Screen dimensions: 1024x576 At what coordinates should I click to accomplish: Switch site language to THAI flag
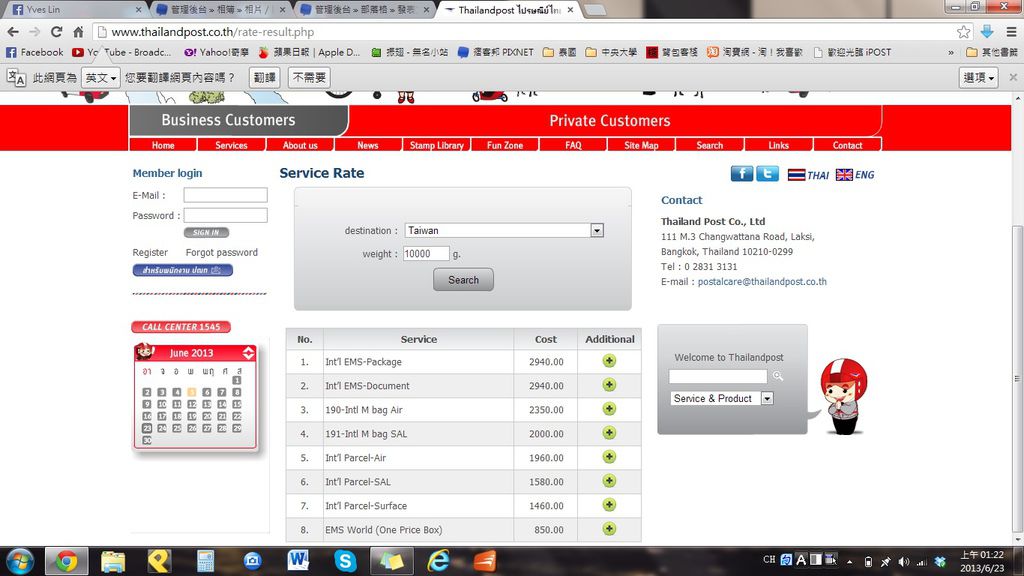[808, 175]
